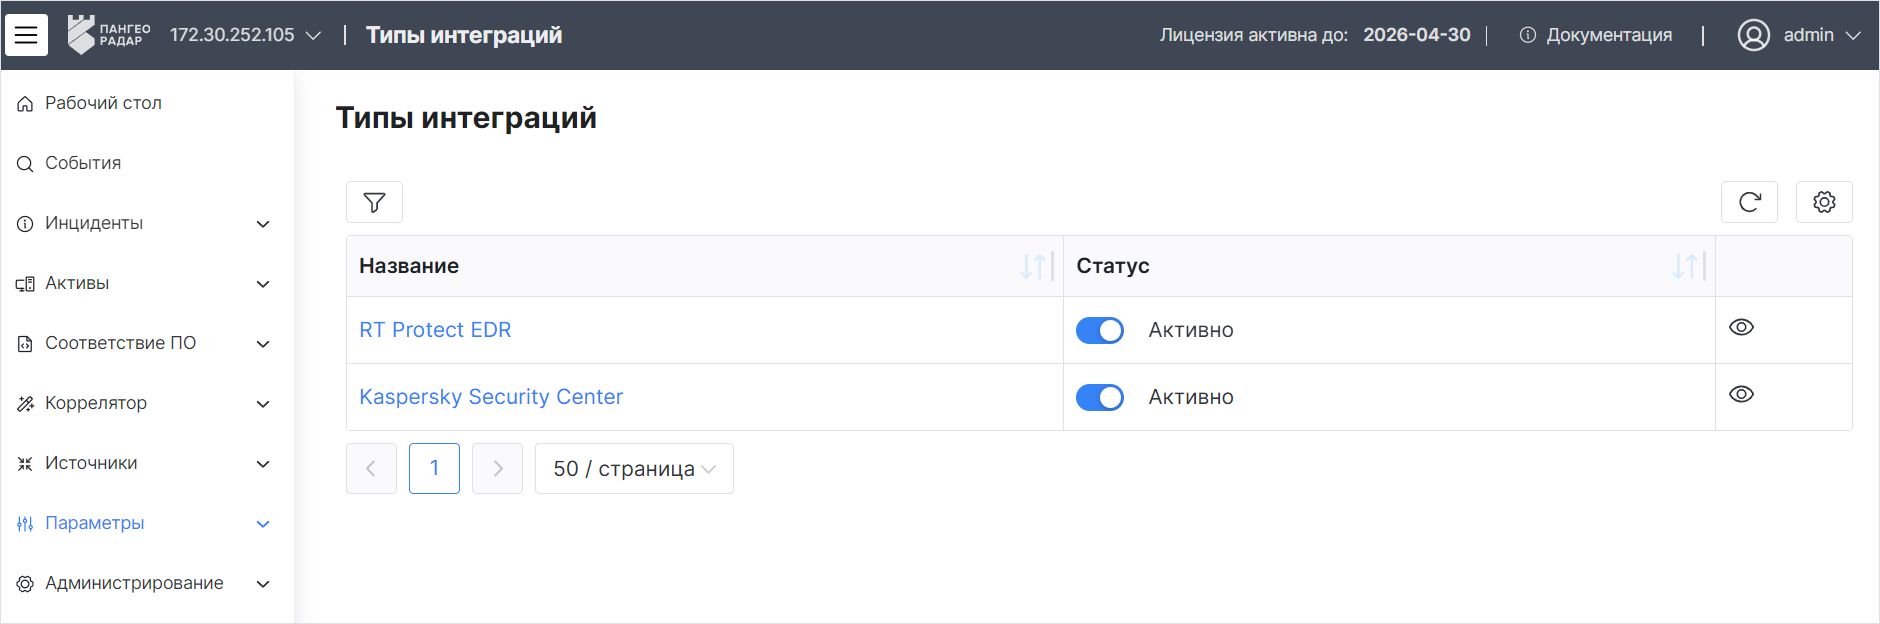Go to previous page arrow
This screenshot has height=624, width=1880.
pos(371,468)
